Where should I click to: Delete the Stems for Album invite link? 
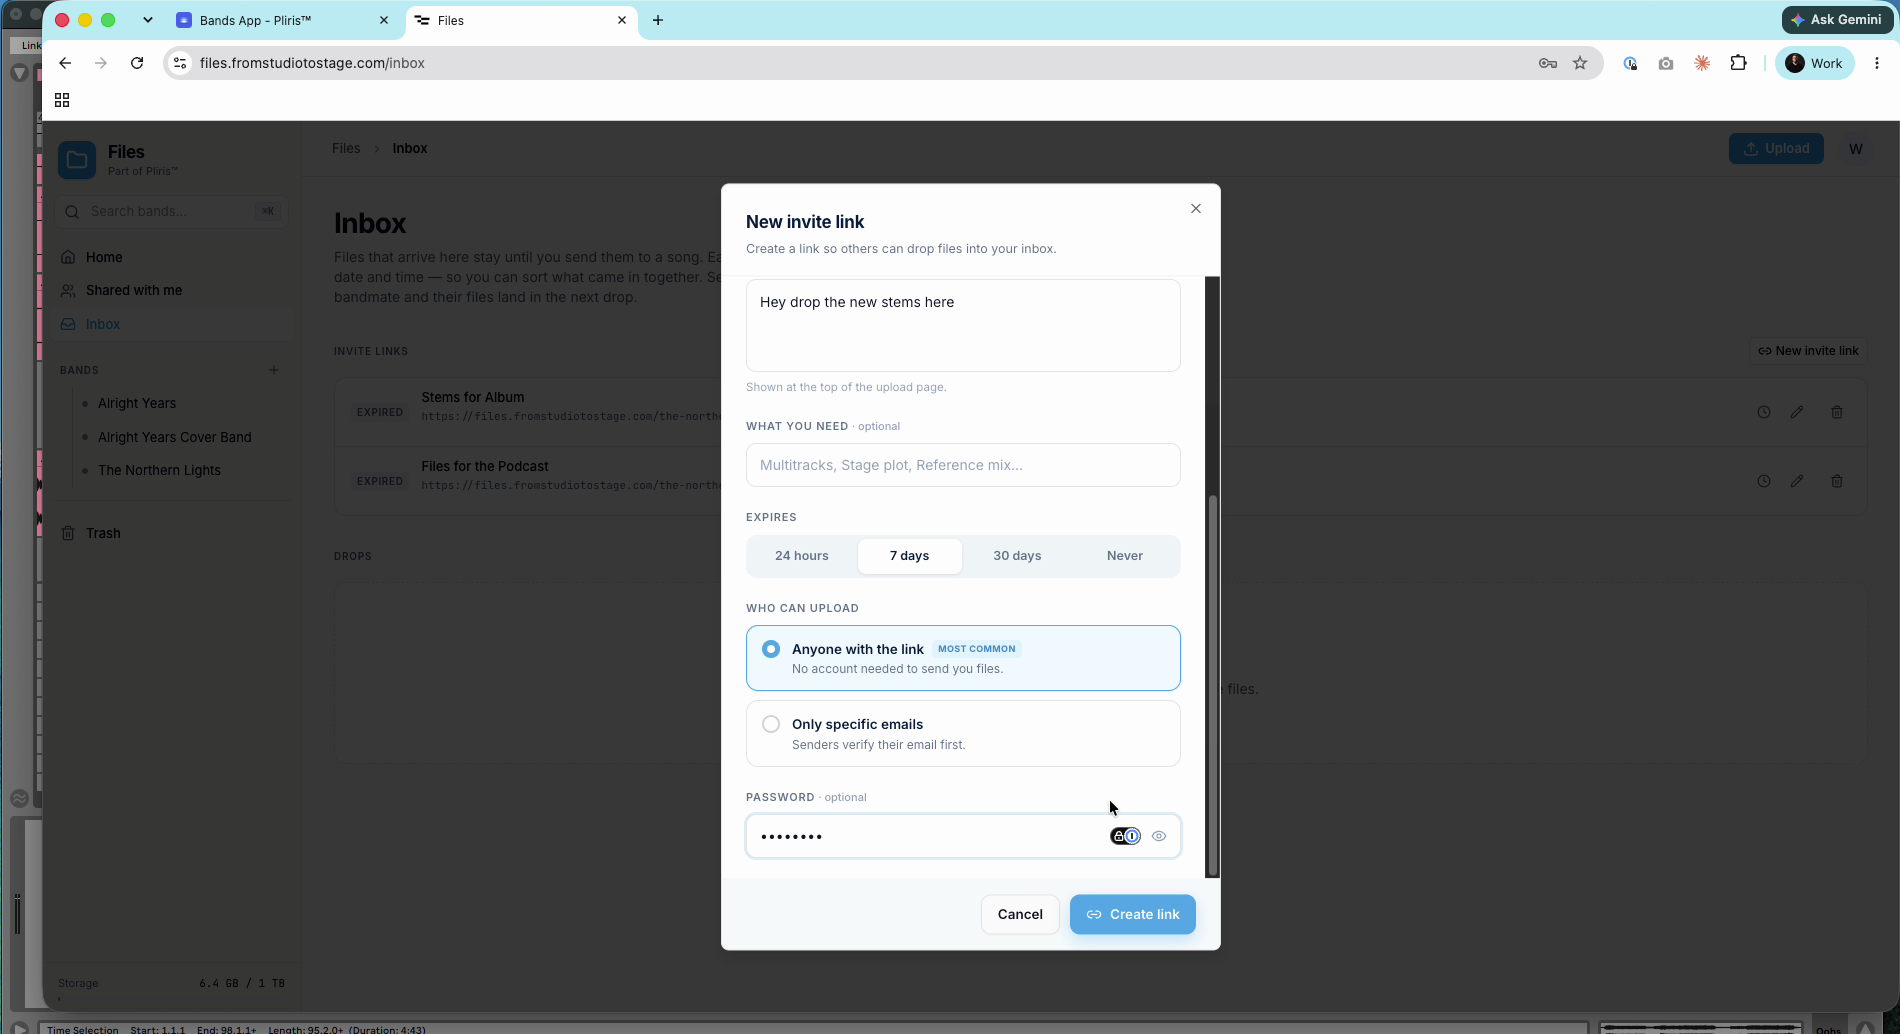click(1837, 412)
